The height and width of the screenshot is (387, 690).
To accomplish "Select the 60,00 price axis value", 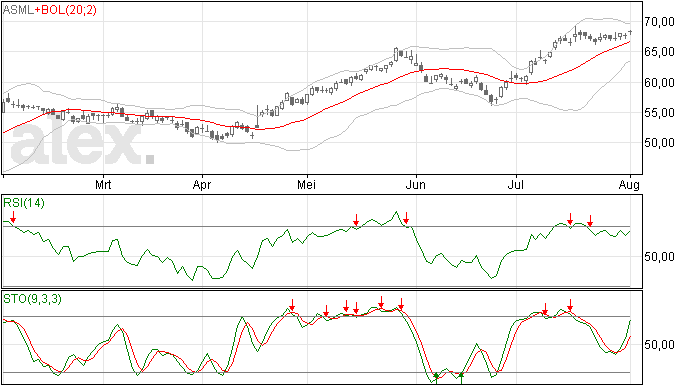I will (659, 82).
